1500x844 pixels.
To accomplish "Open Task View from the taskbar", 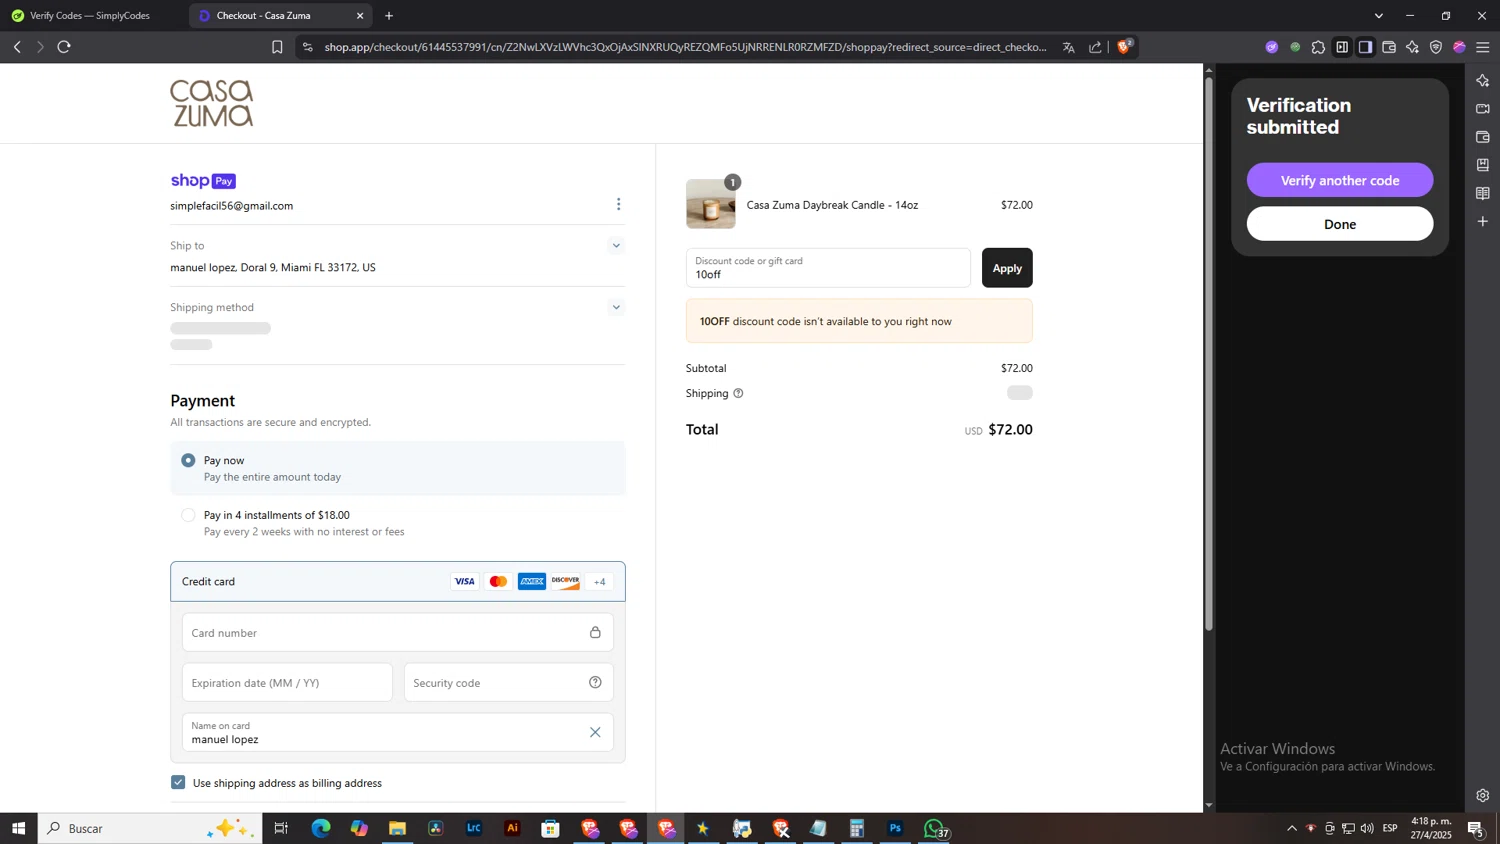I will (281, 828).
